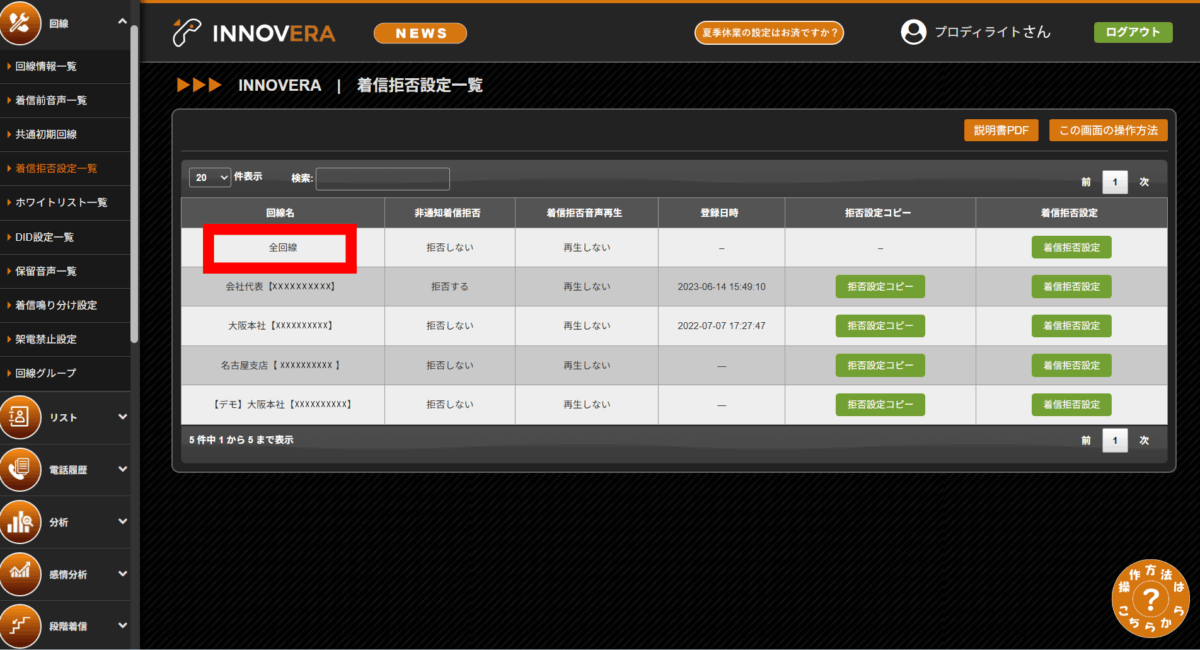Screen dimensions: 1200x650
Task: Focus the 検索 search input field
Action: click(x=383, y=178)
